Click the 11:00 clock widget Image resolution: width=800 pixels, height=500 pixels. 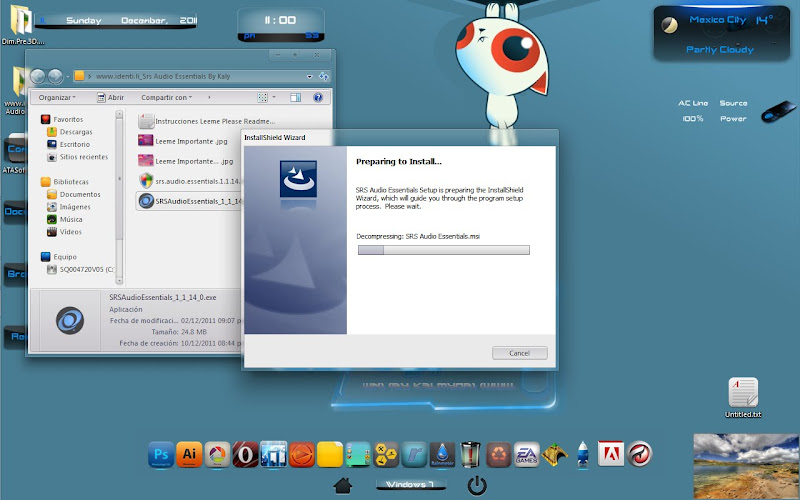point(281,24)
